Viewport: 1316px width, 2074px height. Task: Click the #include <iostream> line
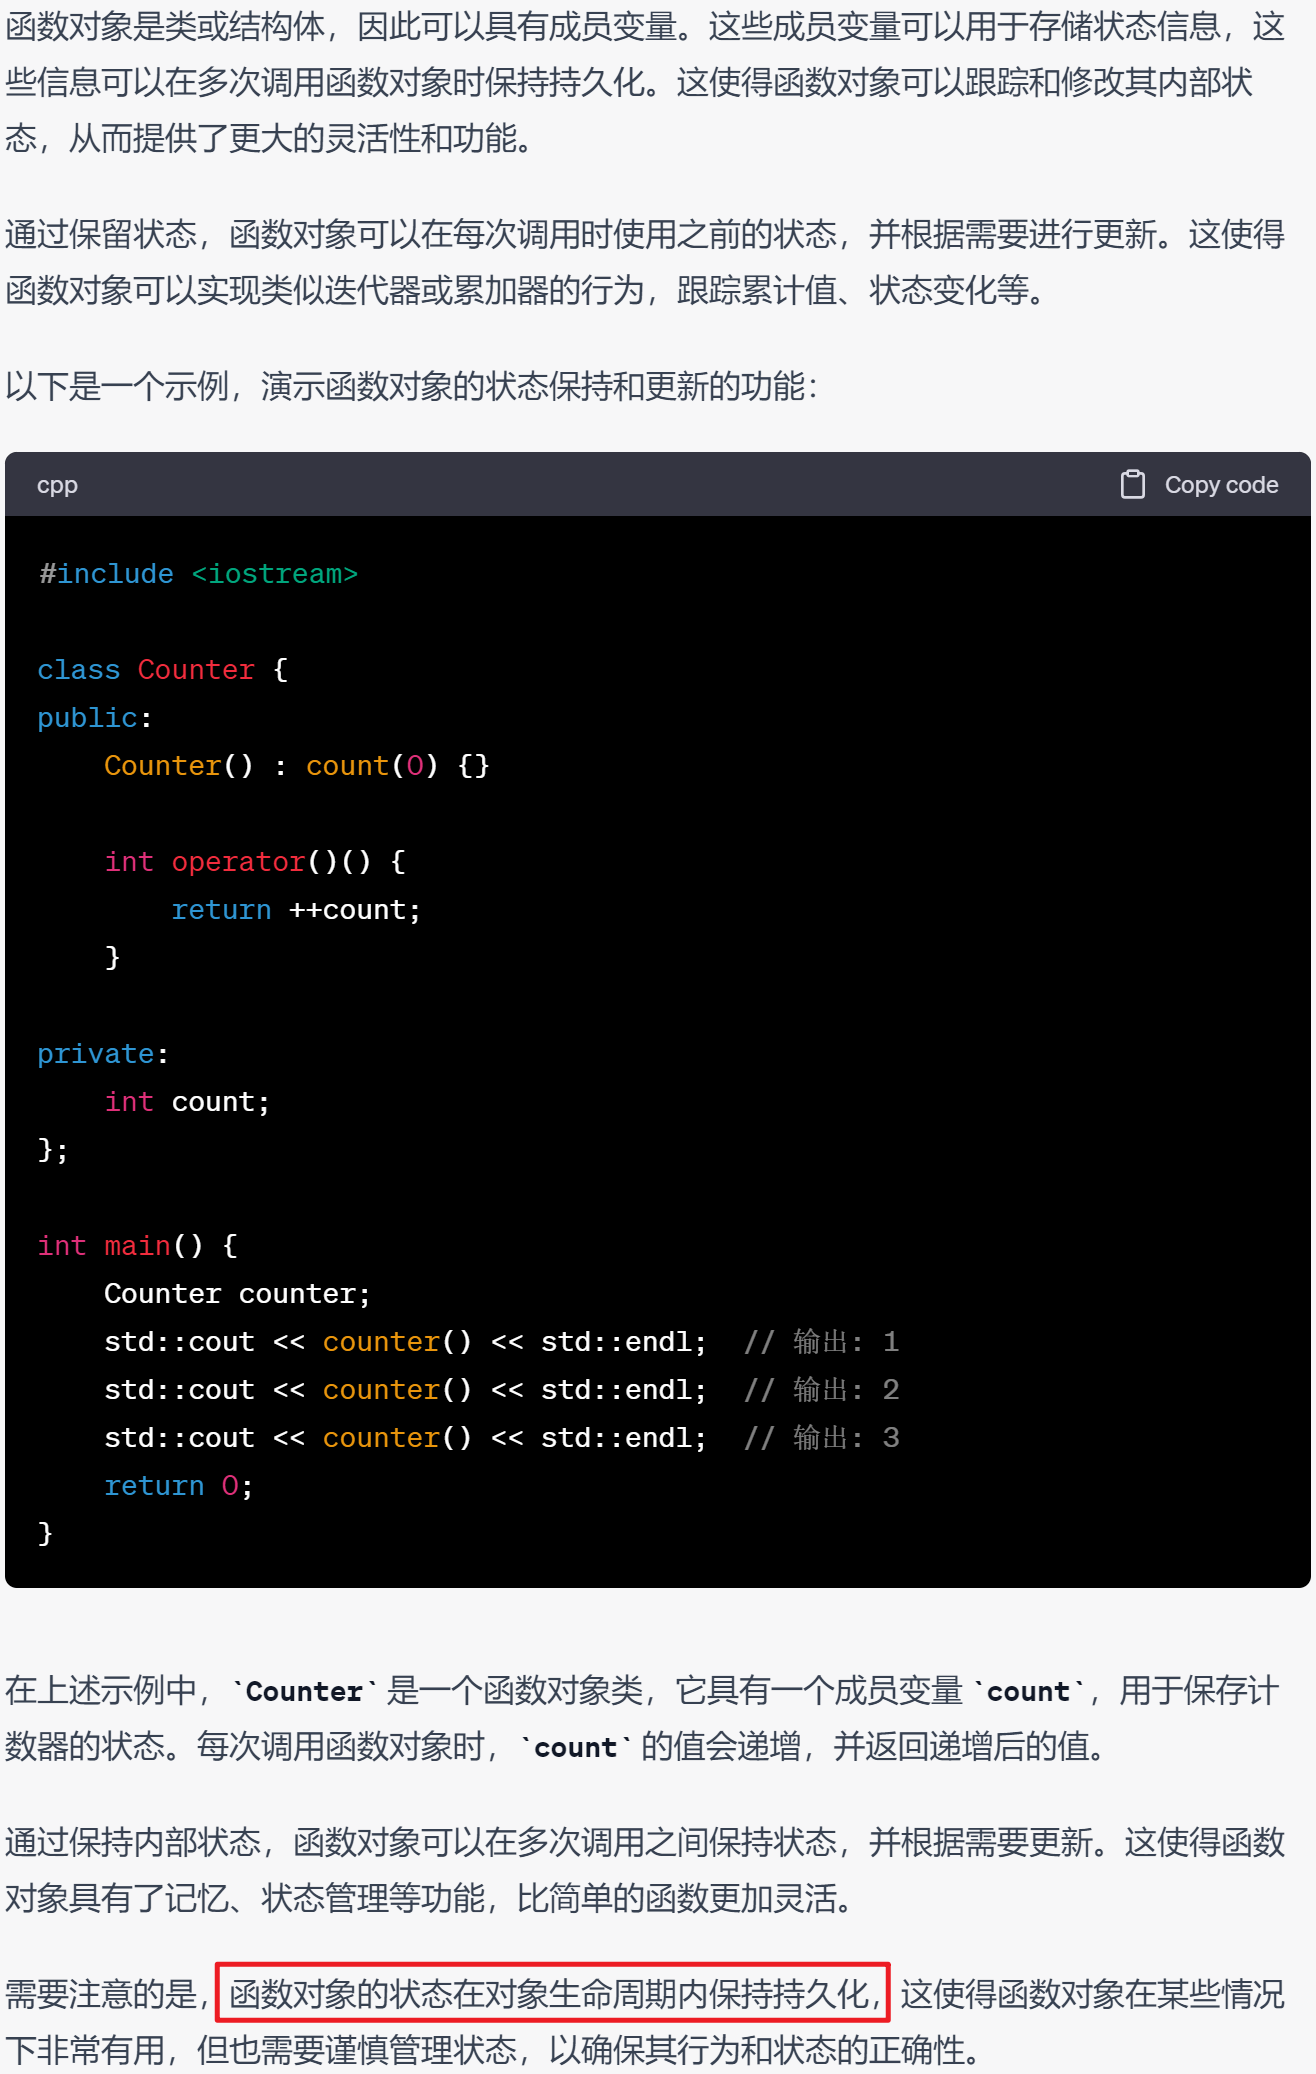click(198, 574)
